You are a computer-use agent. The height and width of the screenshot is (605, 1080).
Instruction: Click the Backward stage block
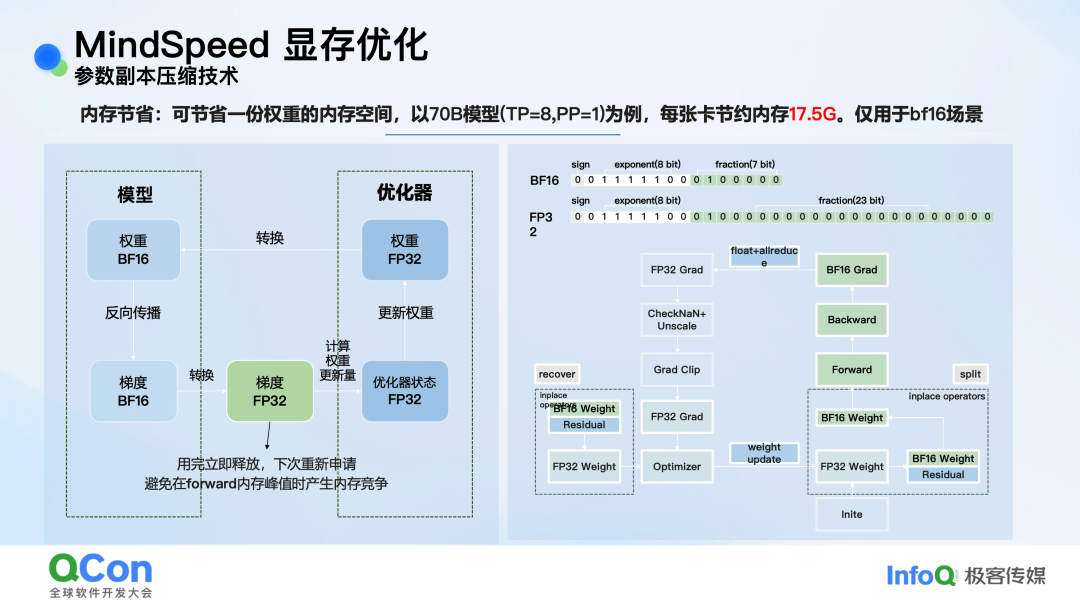851,319
